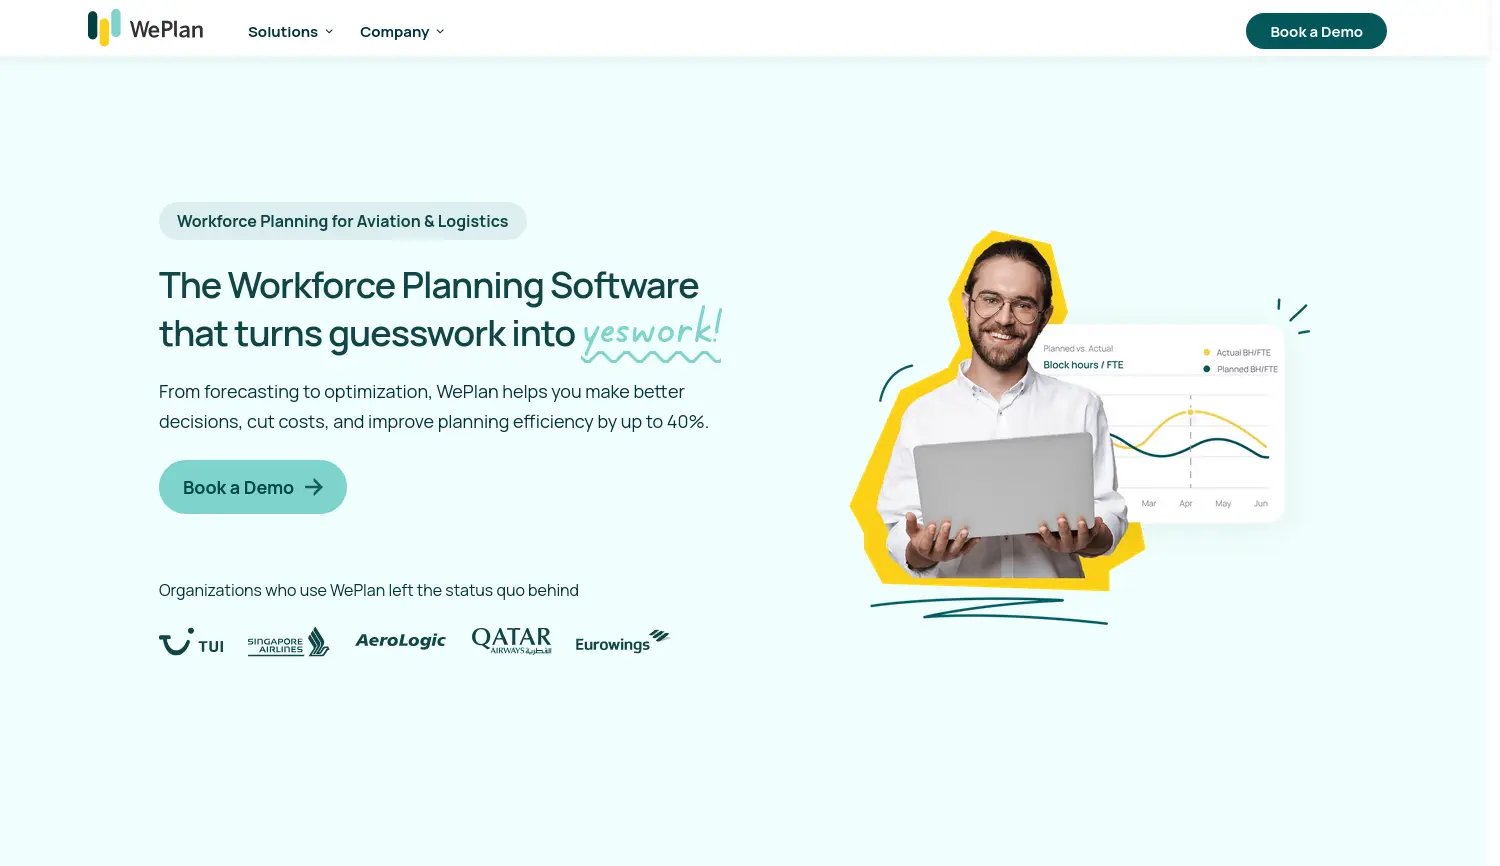This screenshot has height=866, width=1500.
Task: Click the AeroLogic logo
Action: (400, 641)
